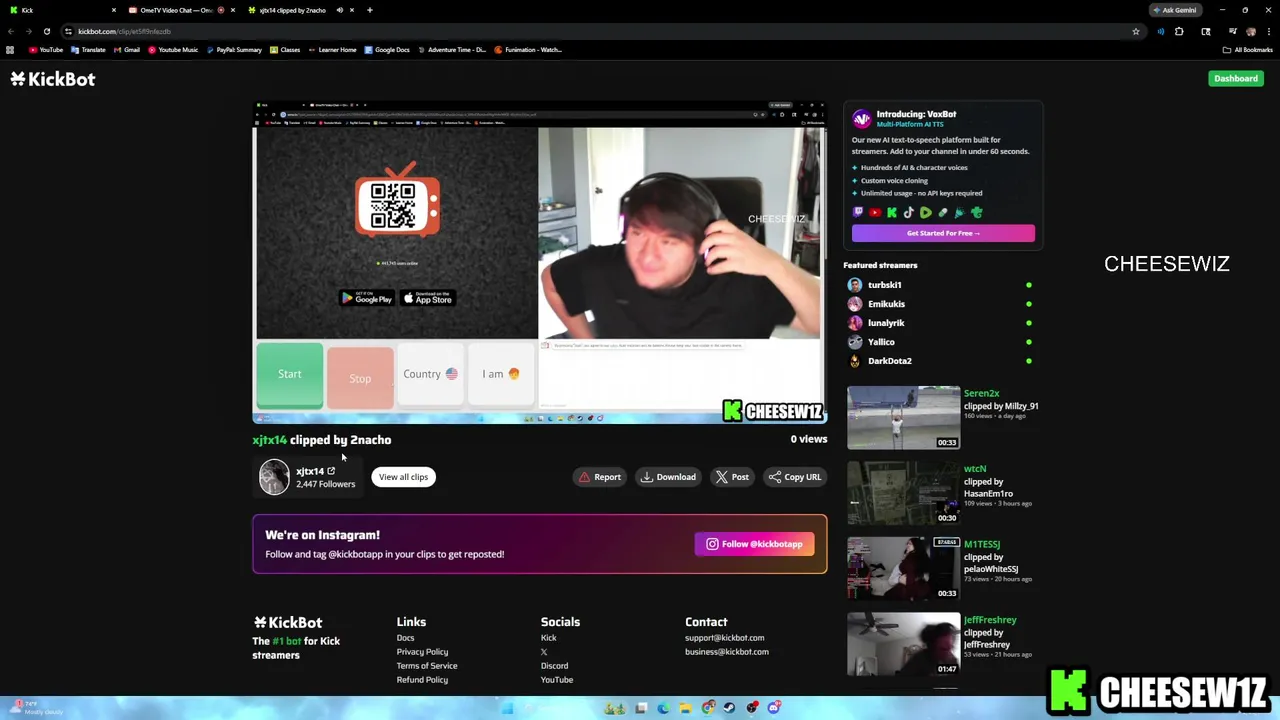The width and height of the screenshot is (1280, 720).
Task: Switch to the Kick tab
Action: pos(60,10)
